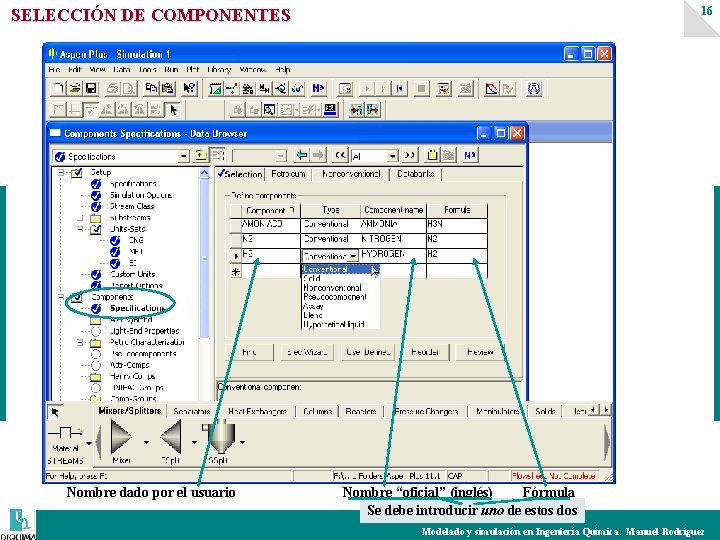Click the tree scrollbar up arrow
This screenshot has width=720, height=540.
click(204, 173)
